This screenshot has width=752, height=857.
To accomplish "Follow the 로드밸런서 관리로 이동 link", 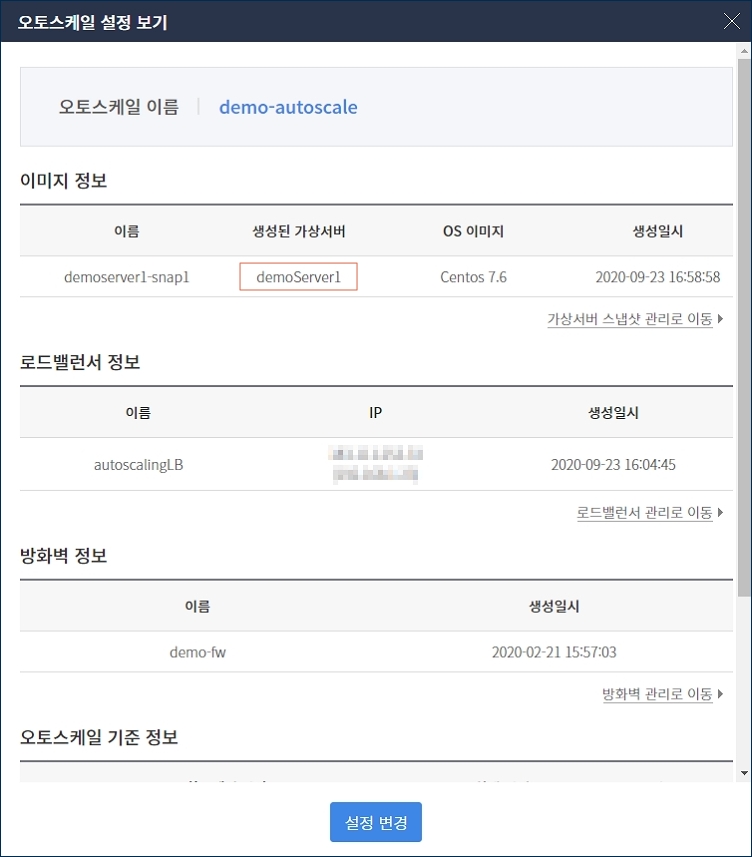I will coord(644,512).
